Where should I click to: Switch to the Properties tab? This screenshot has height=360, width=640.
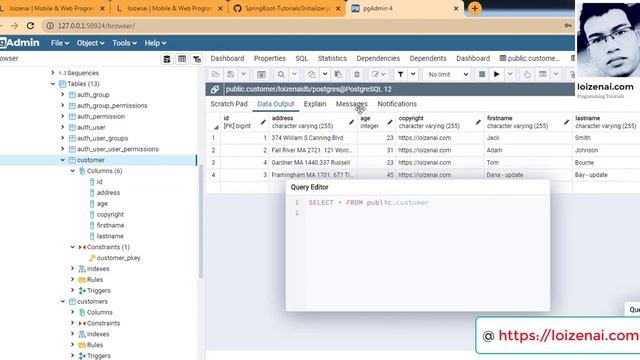tap(269, 58)
